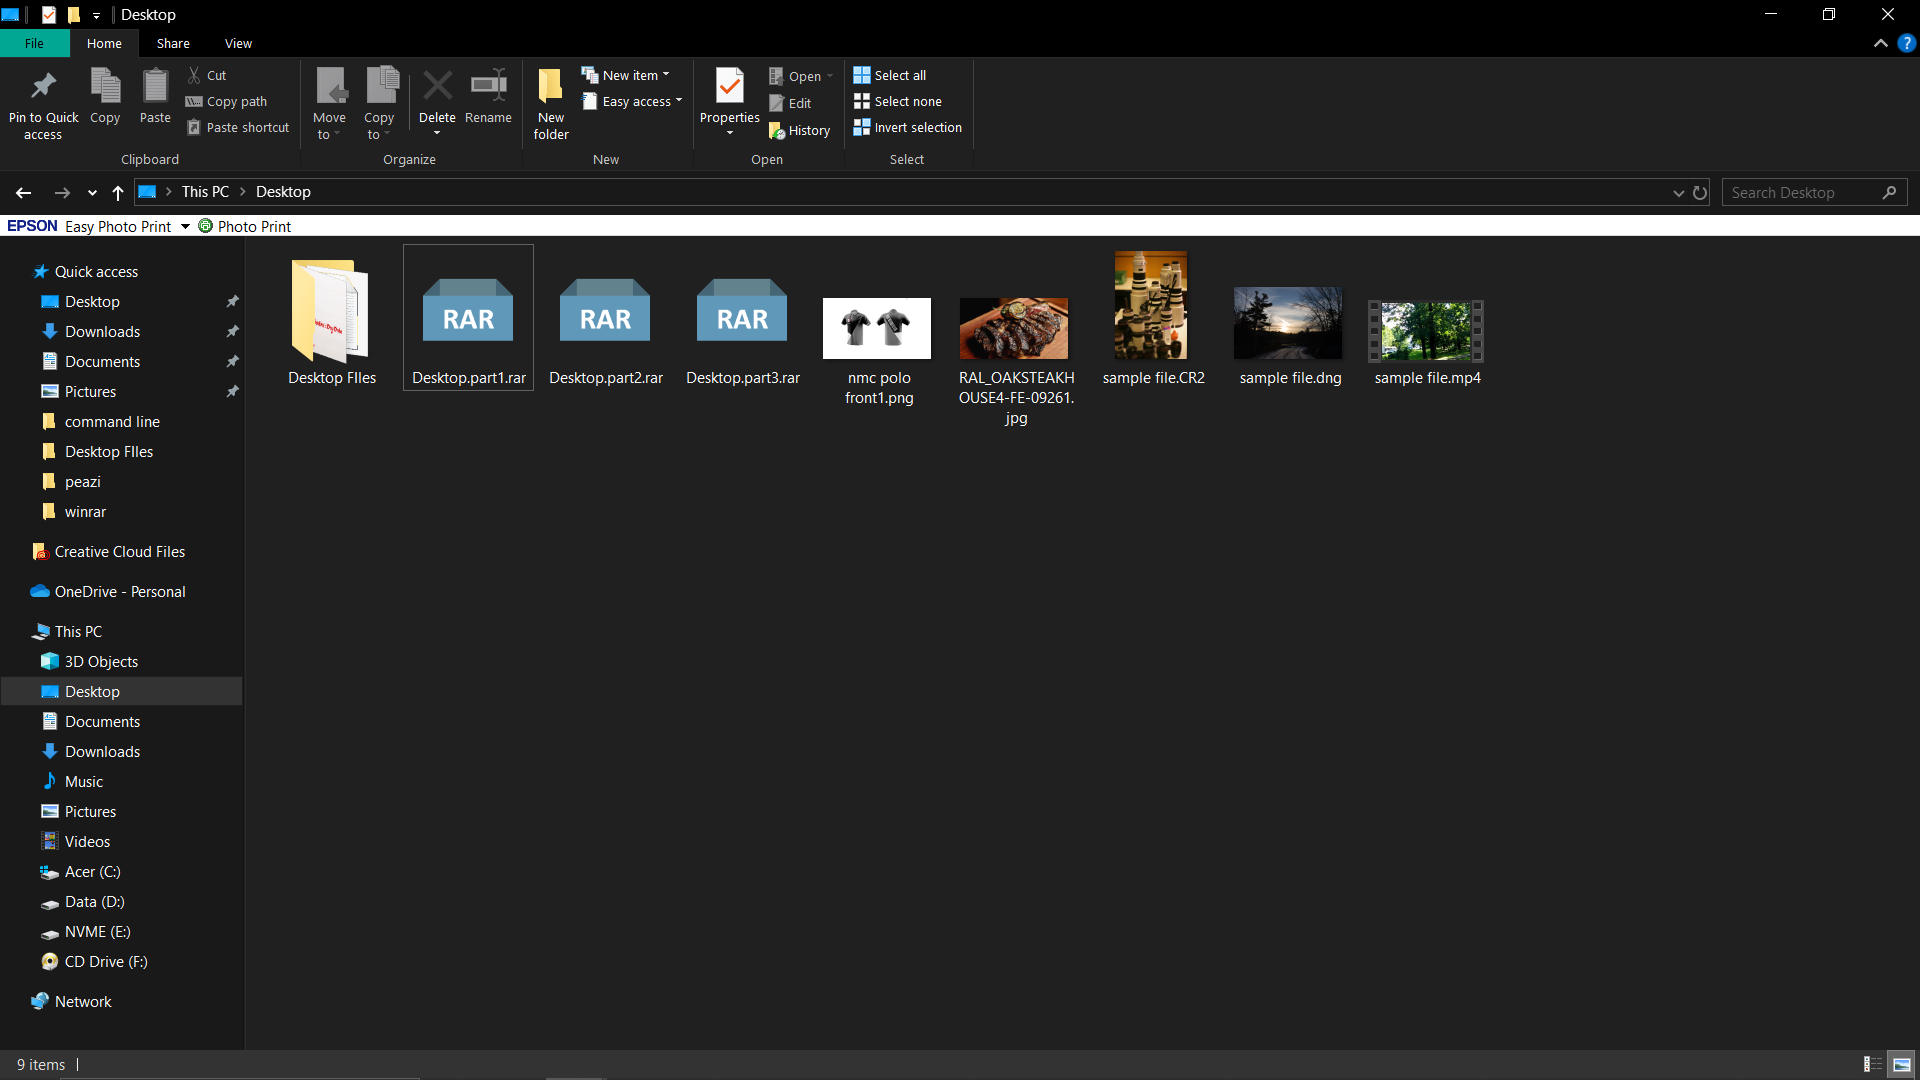The width and height of the screenshot is (1920, 1080).
Task: Click the Rename icon in the ribbon
Action: [488, 88]
